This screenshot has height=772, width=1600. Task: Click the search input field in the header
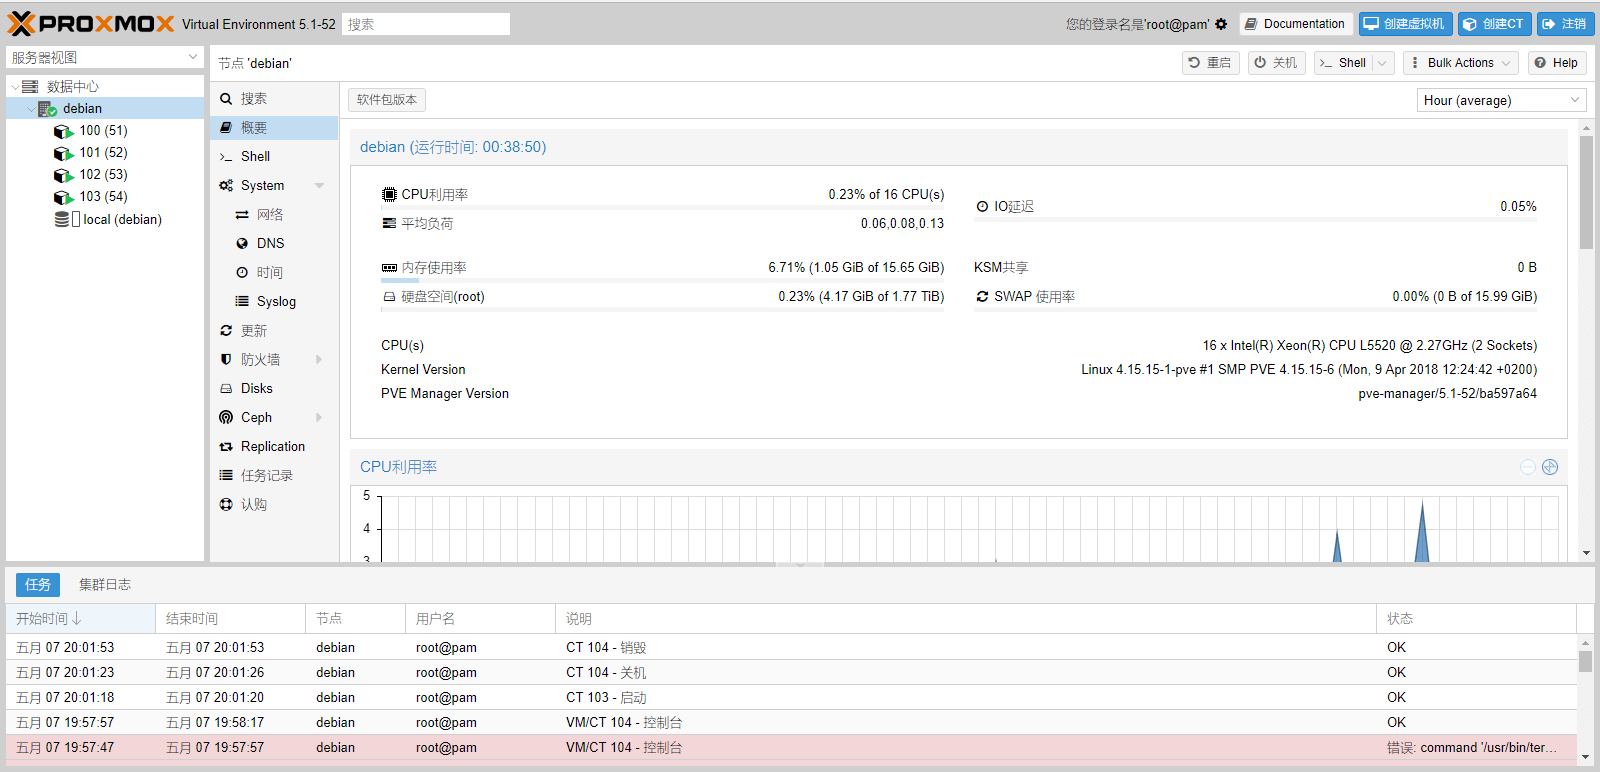pos(426,24)
